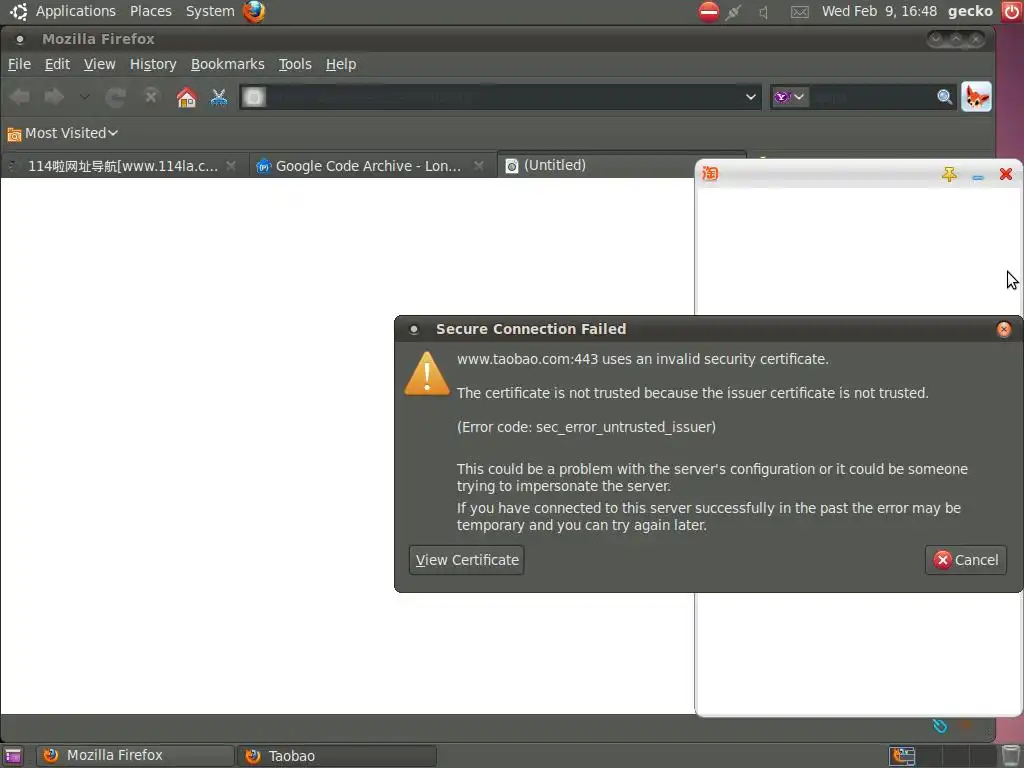Click the mail envelope indicator
The width and height of the screenshot is (1024, 768).
point(800,12)
